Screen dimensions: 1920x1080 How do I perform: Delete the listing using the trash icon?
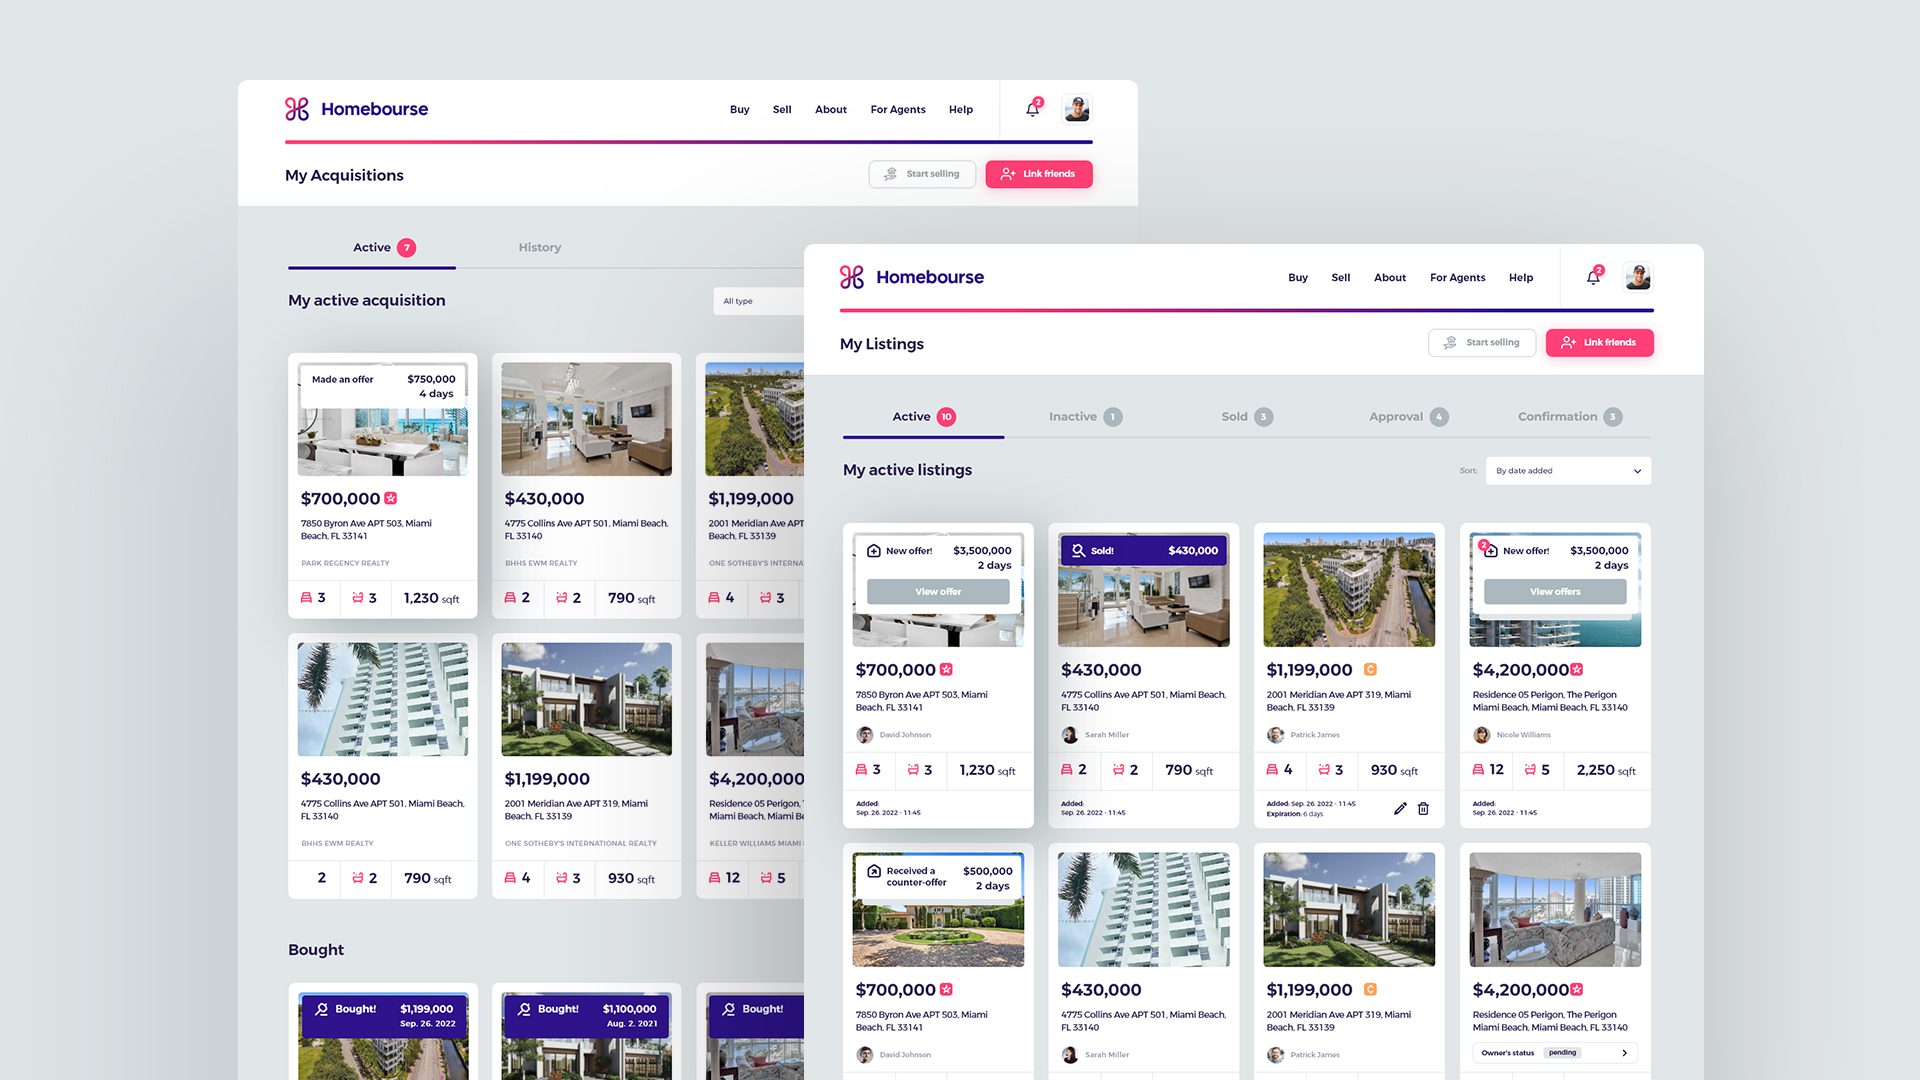[1423, 808]
